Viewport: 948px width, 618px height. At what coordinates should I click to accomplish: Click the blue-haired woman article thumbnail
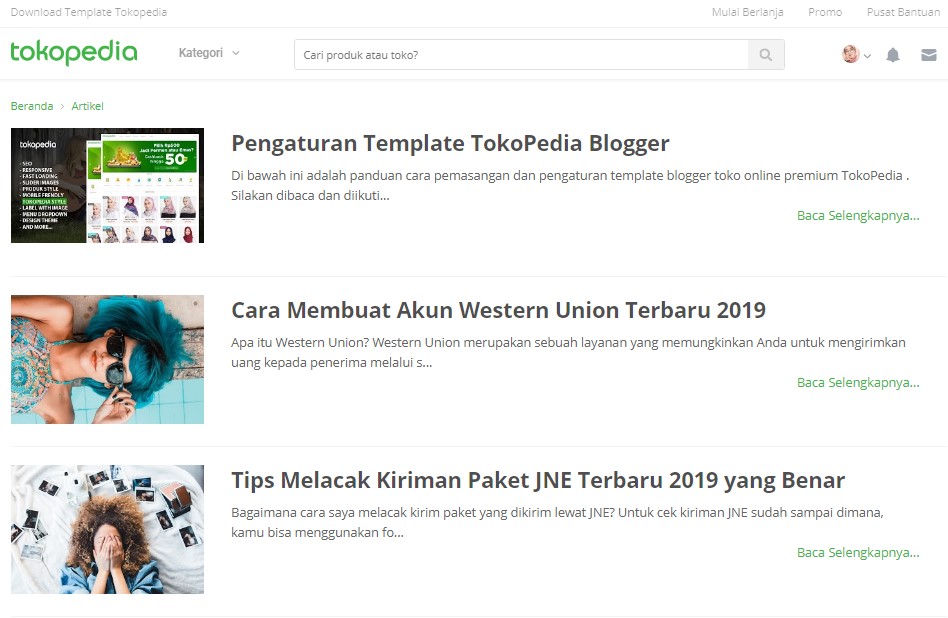pos(107,359)
